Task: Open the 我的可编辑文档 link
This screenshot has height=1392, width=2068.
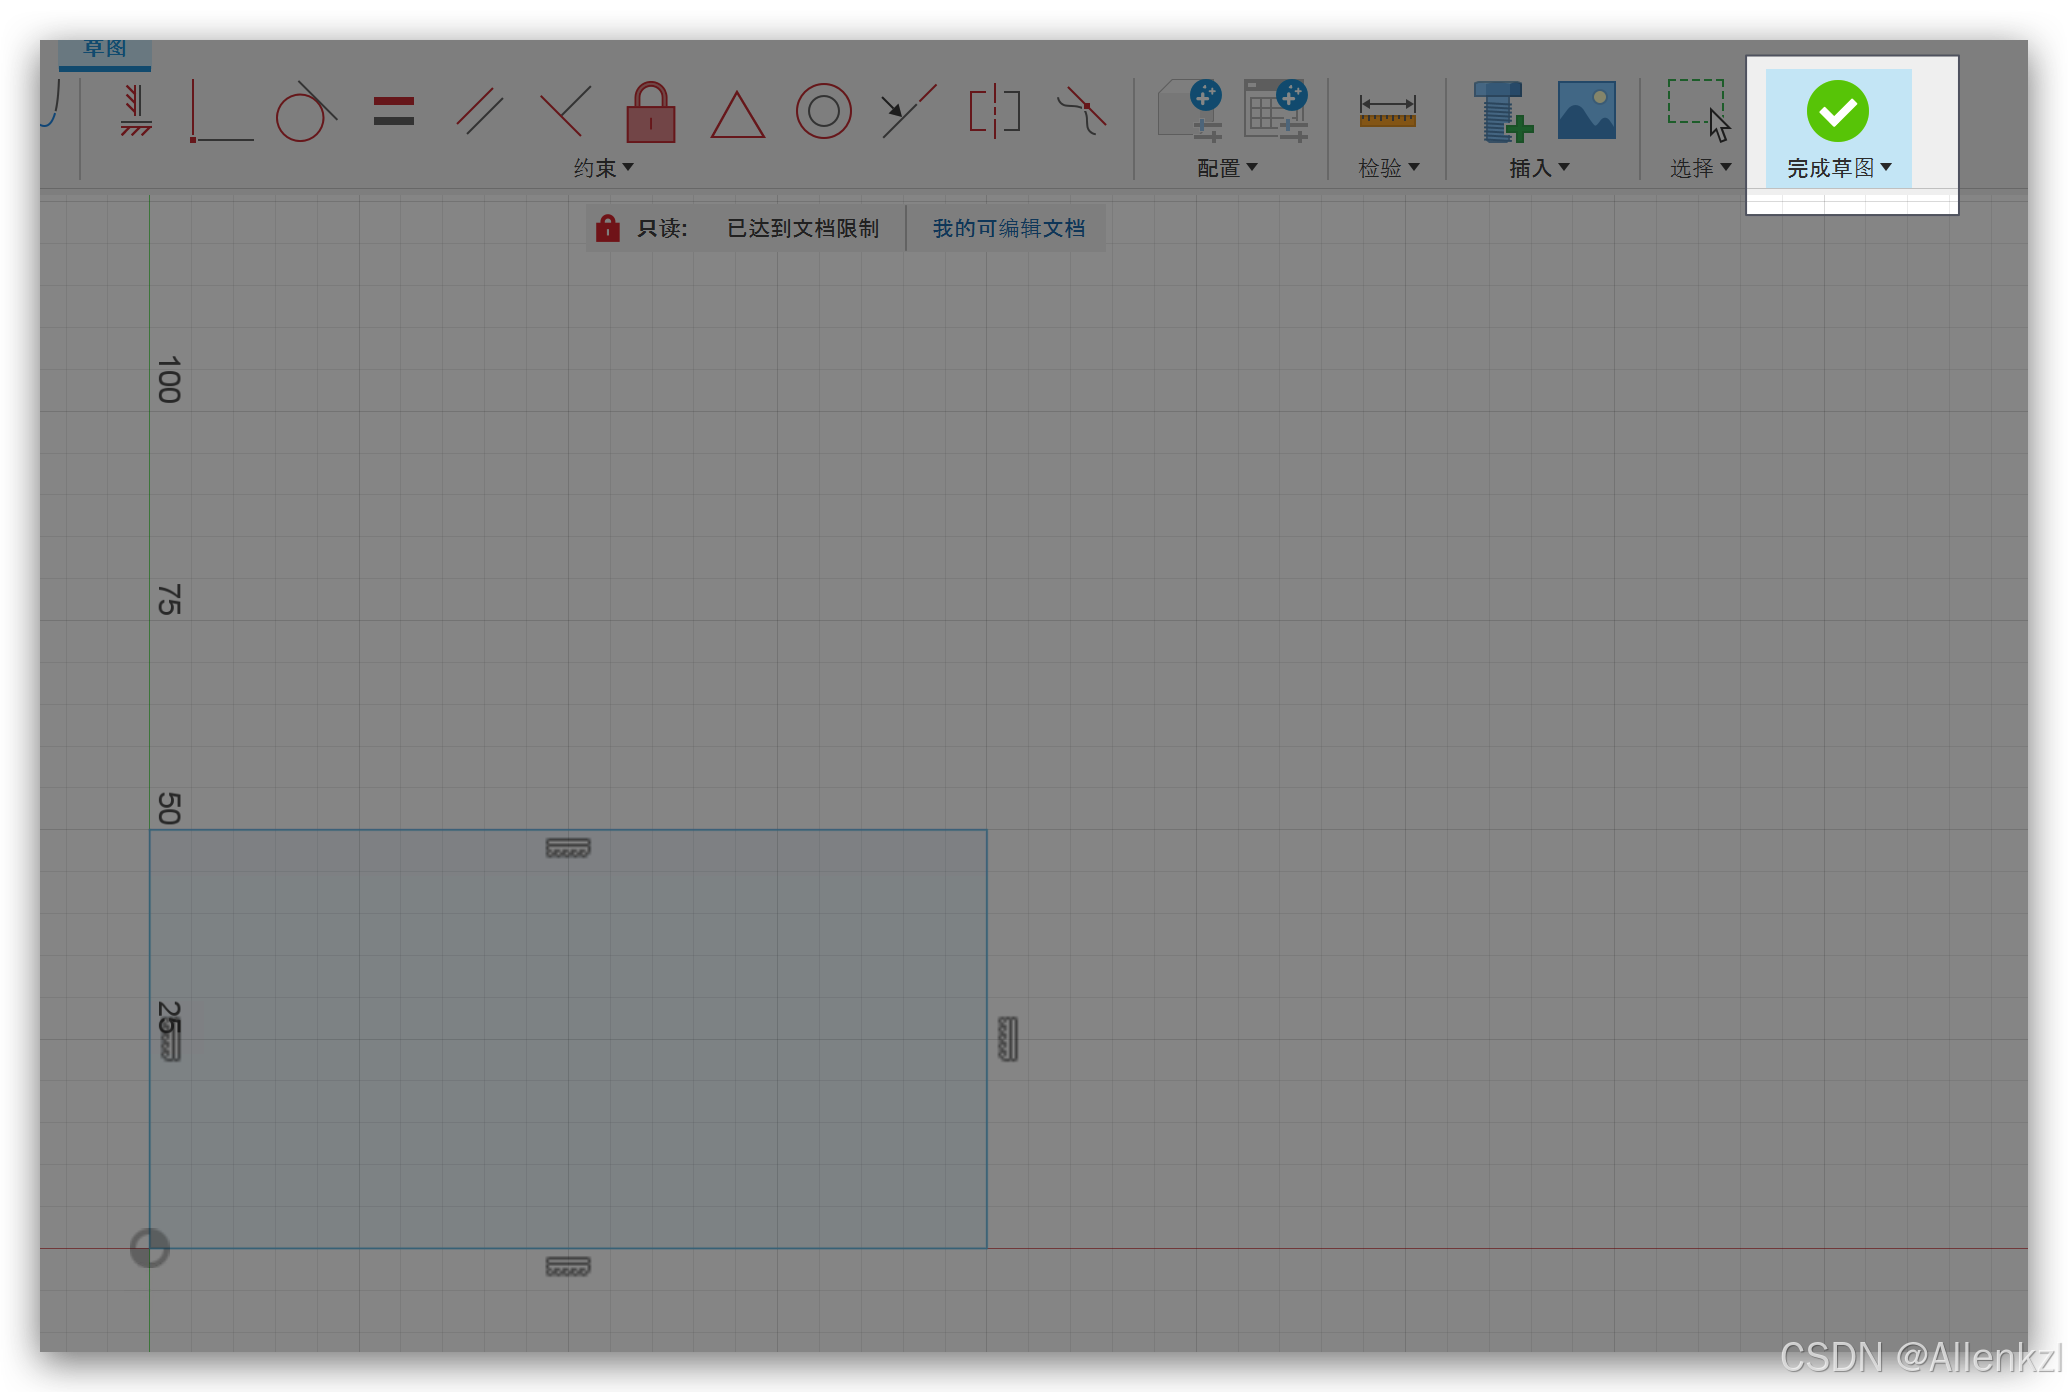Action: pyautogui.click(x=1008, y=228)
